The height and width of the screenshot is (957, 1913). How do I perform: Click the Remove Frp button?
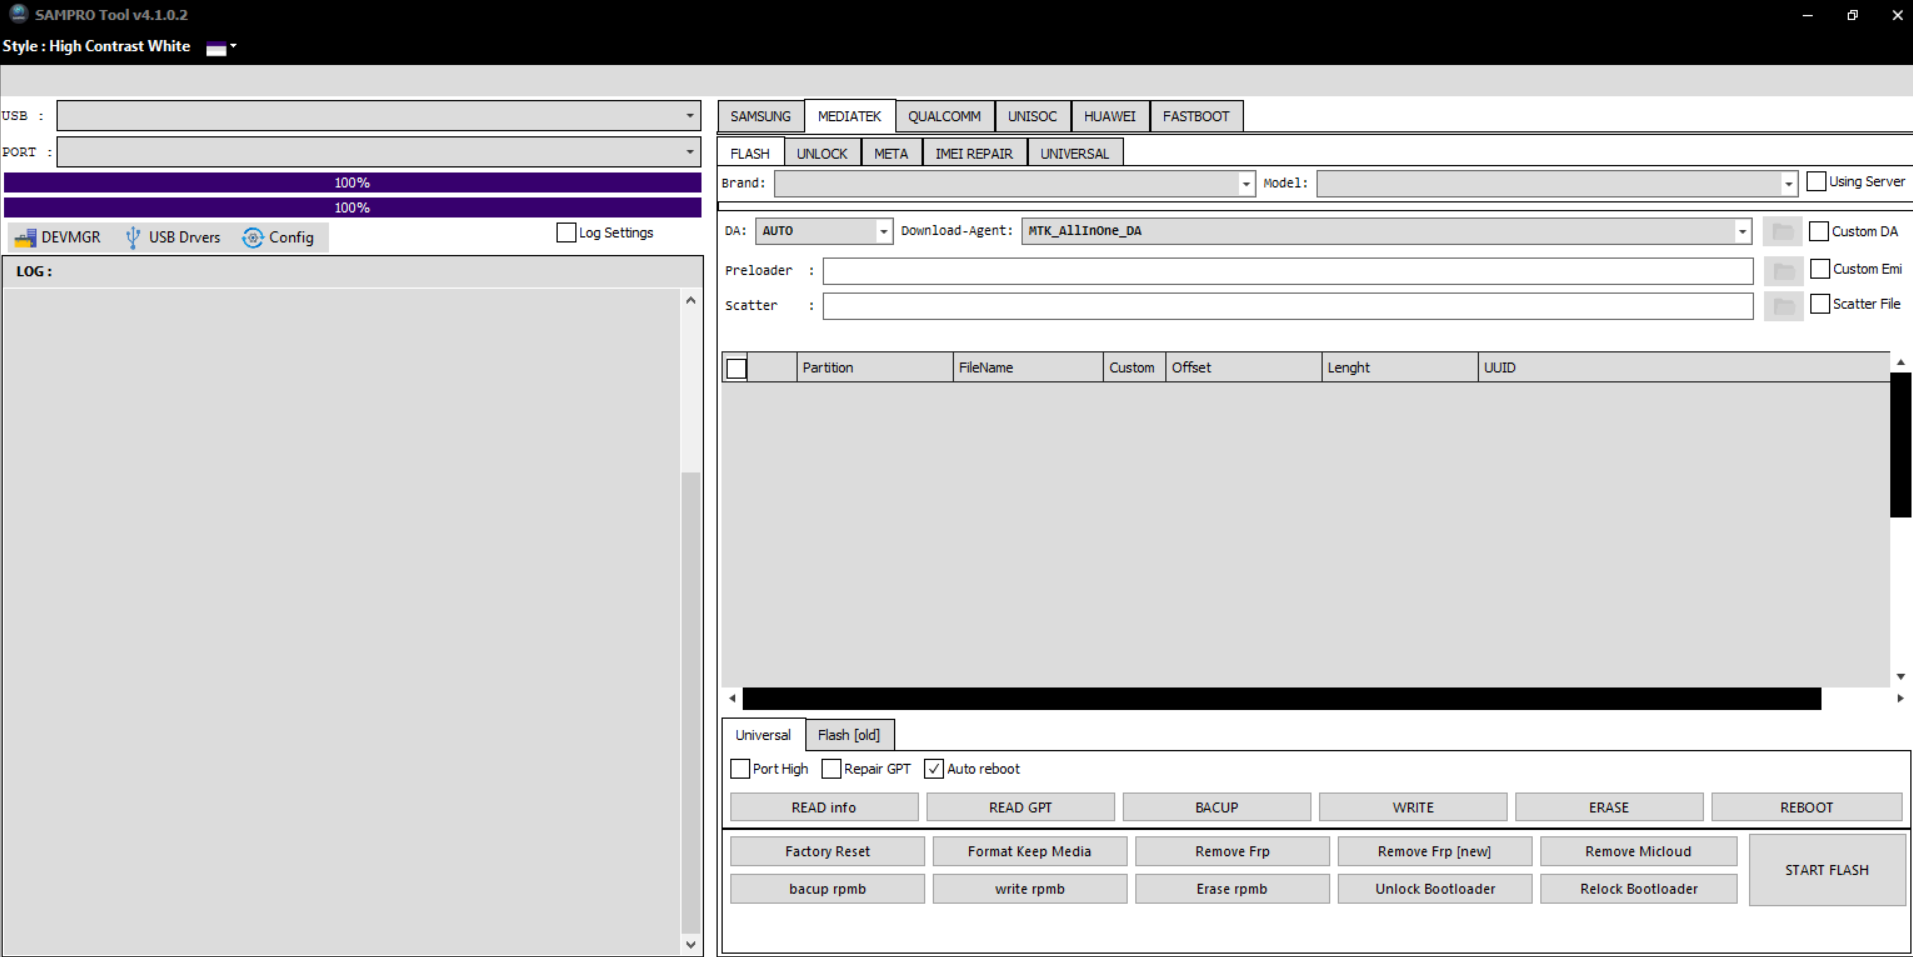coord(1232,851)
